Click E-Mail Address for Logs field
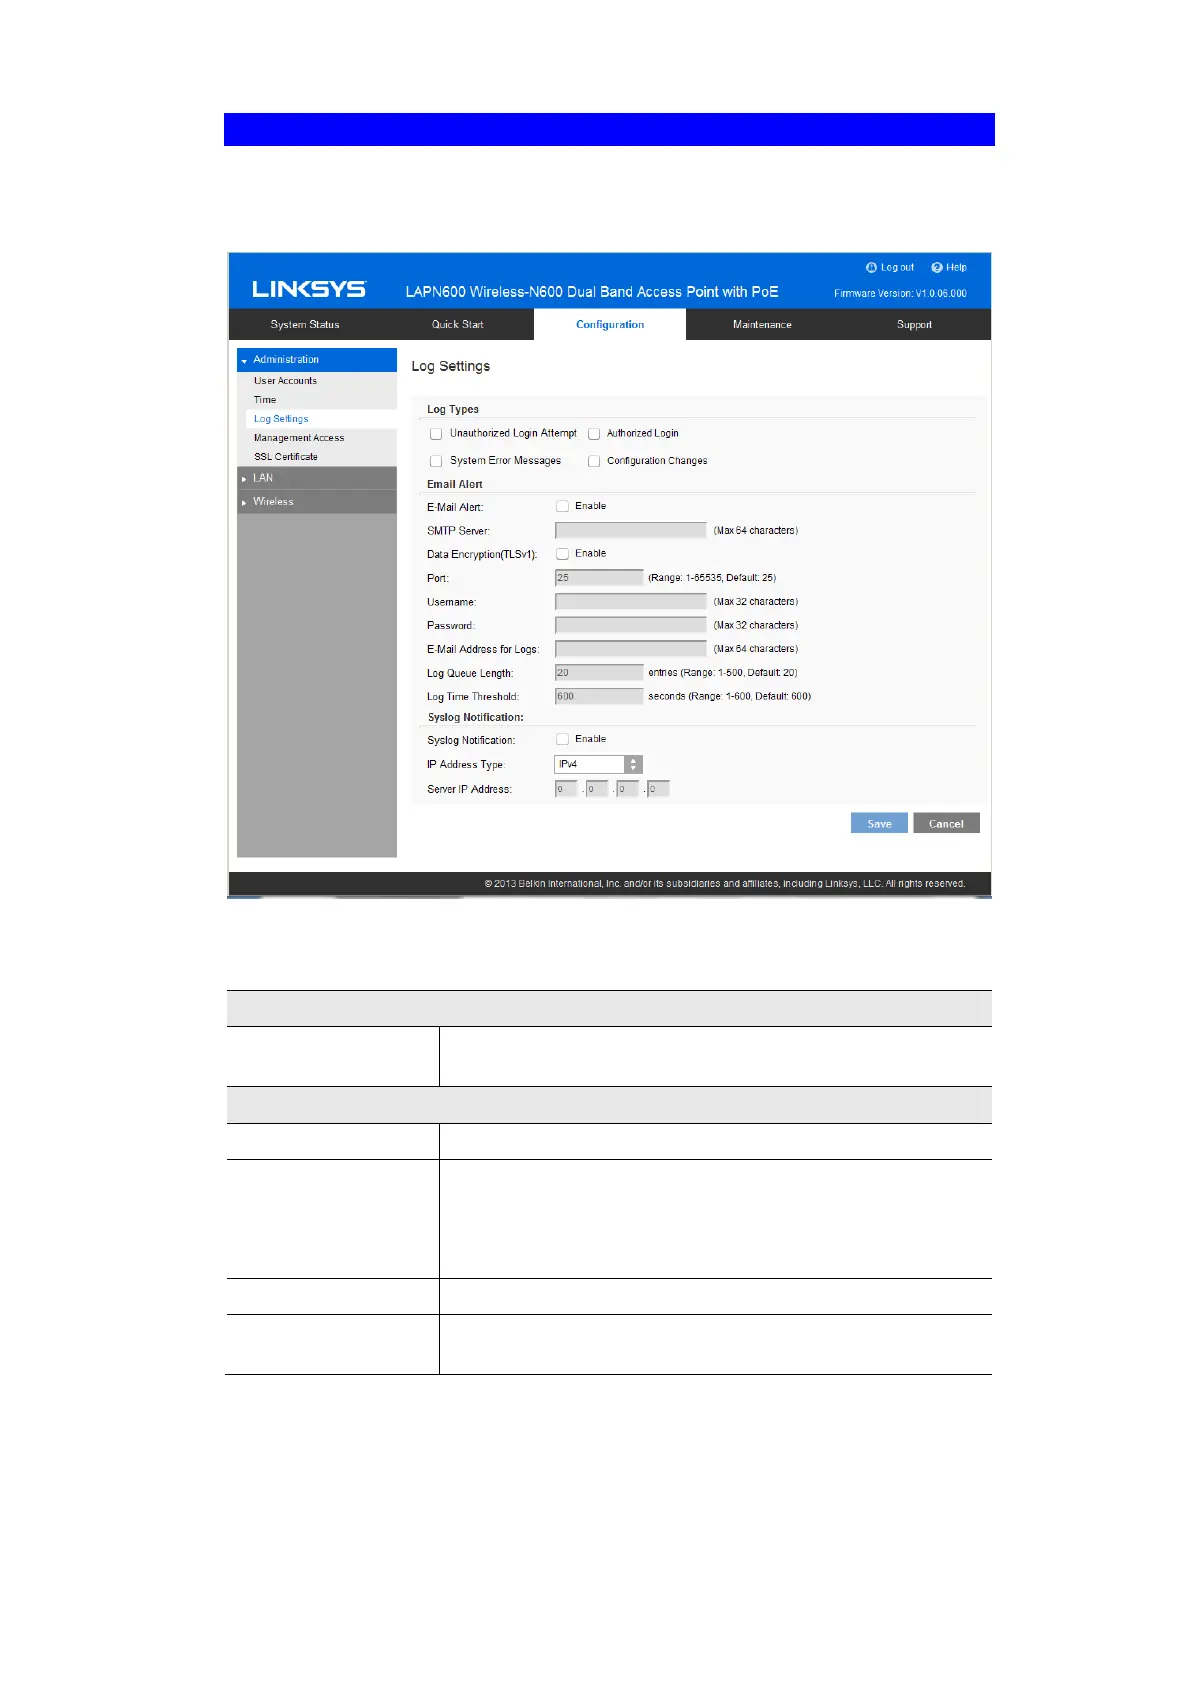Image resolution: width=1190 pixels, height=1684 pixels. click(631, 648)
